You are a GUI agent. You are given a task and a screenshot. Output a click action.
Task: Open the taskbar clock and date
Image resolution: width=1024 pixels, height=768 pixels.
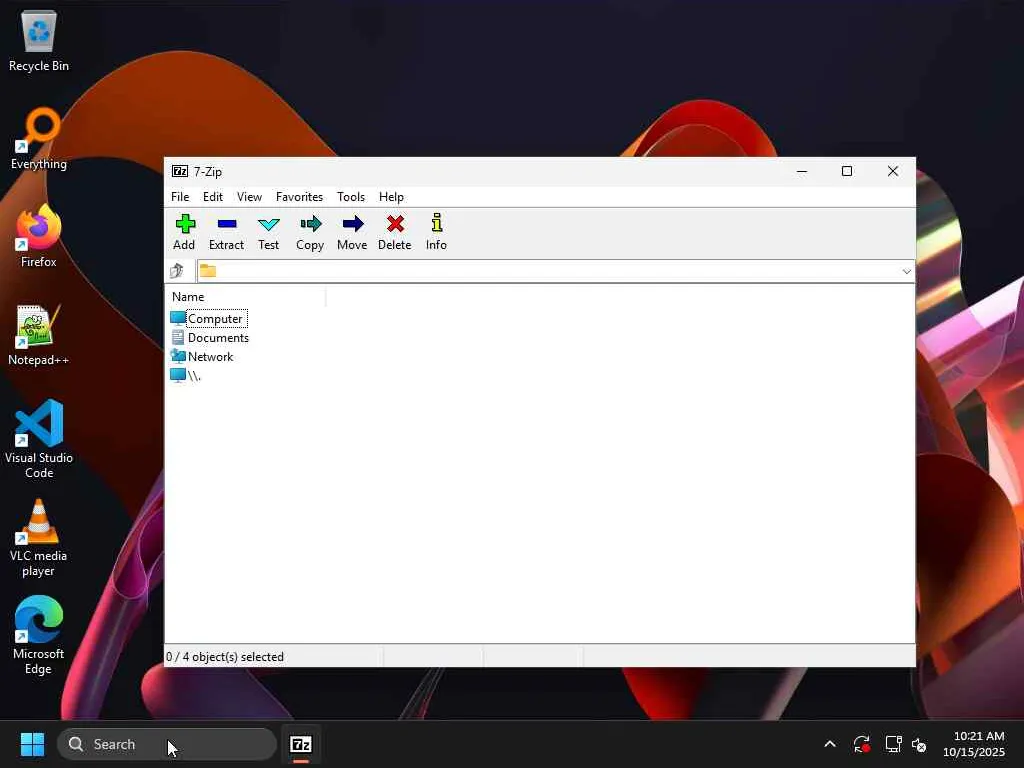(x=974, y=744)
